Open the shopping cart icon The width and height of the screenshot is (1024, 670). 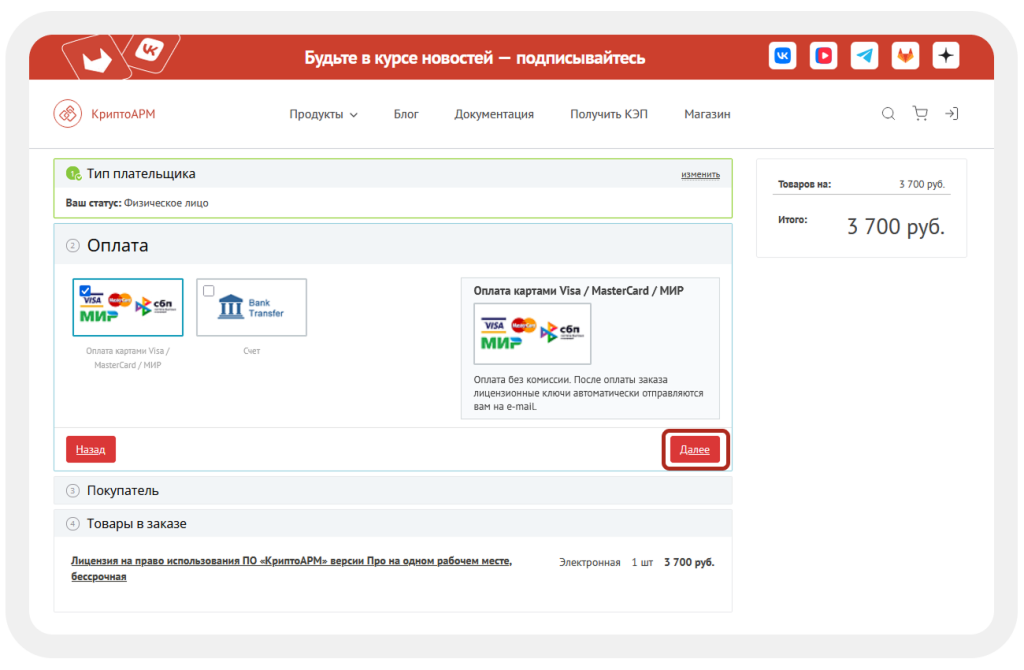click(x=920, y=114)
